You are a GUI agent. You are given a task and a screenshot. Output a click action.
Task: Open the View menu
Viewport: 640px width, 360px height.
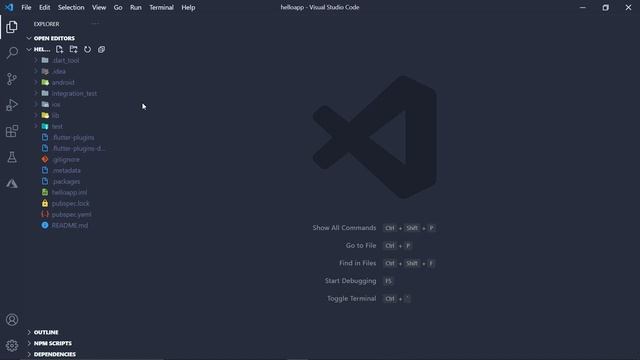click(x=99, y=7)
